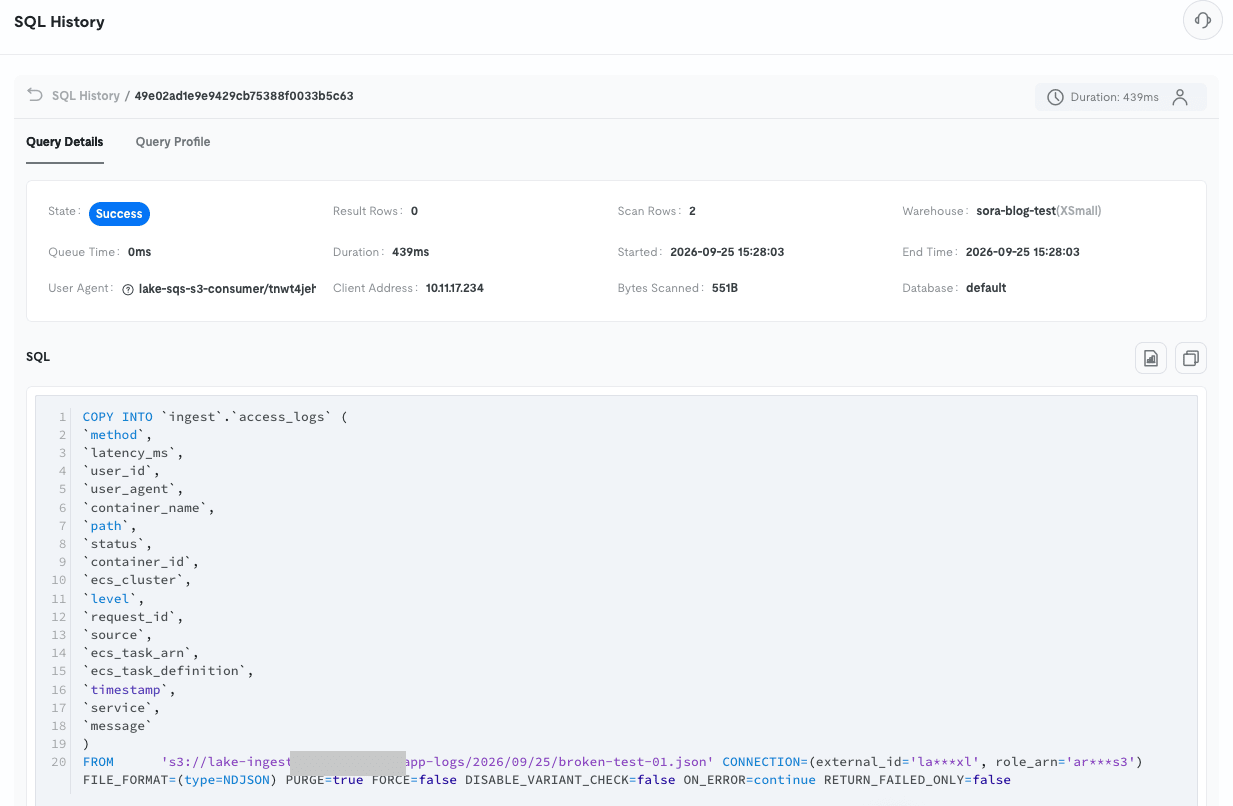Copy the SQL with the copy icon
The height and width of the screenshot is (806, 1233).
coord(1191,358)
